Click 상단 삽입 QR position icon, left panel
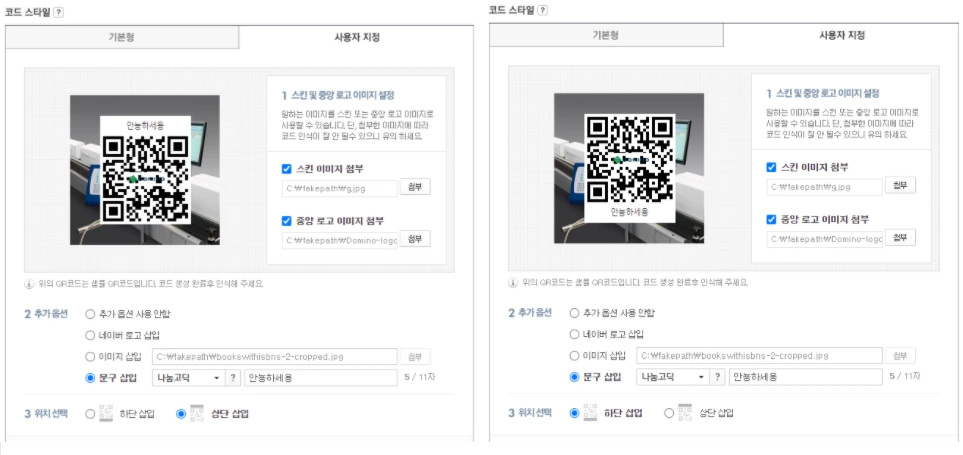The width and height of the screenshot is (963, 455). click(197, 413)
